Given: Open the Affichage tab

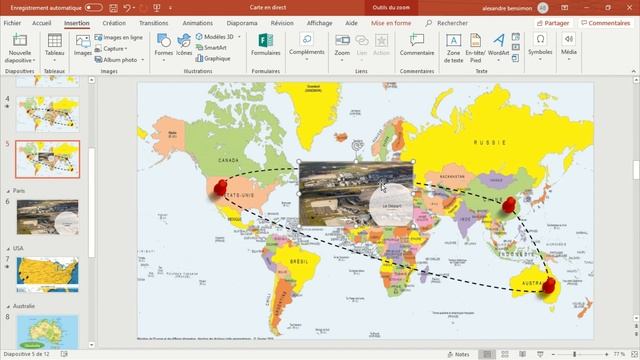Looking at the screenshot, I should tap(319, 23).
